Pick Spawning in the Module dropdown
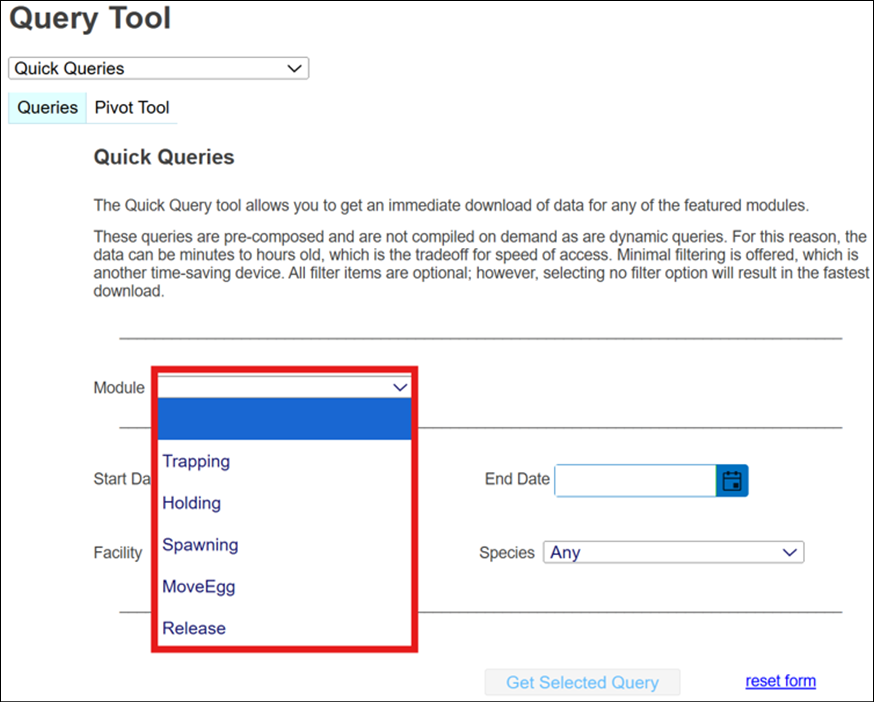 [200, 545]
